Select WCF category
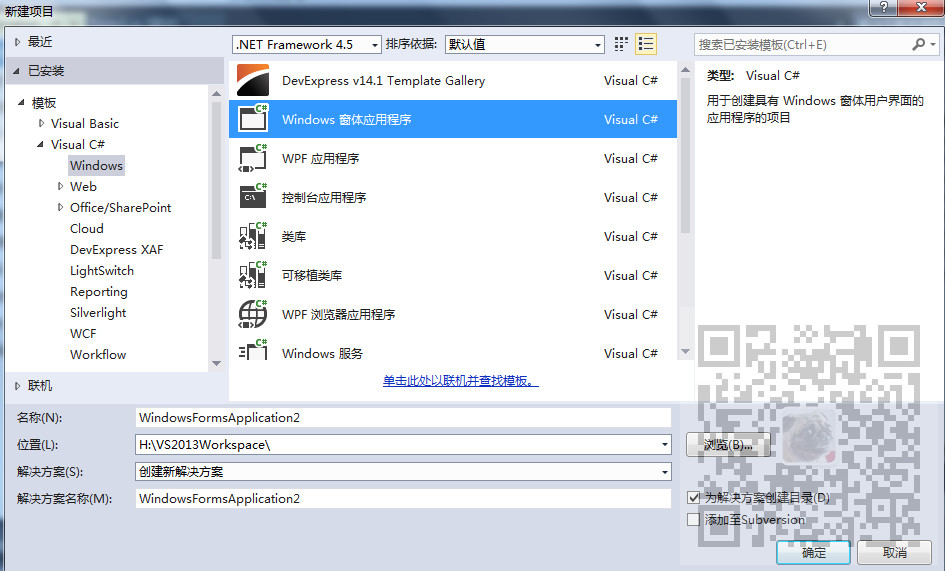 [83, 333]
